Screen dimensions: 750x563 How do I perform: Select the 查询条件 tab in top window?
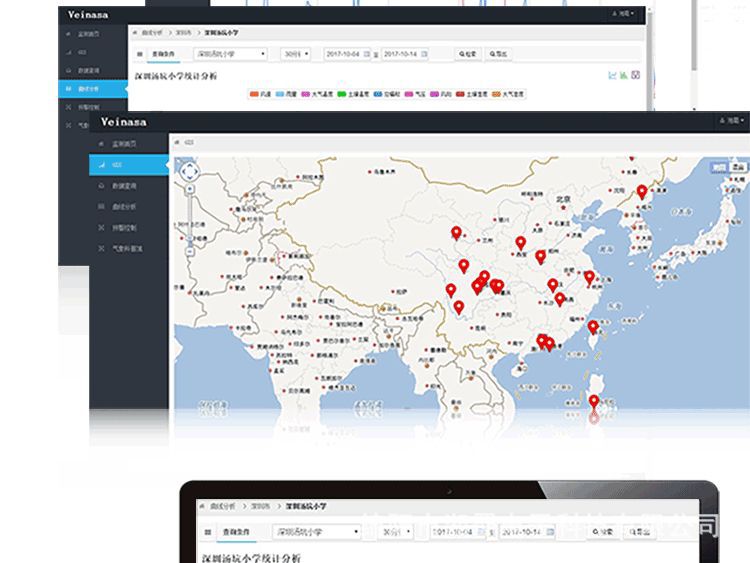coord(164,54)
